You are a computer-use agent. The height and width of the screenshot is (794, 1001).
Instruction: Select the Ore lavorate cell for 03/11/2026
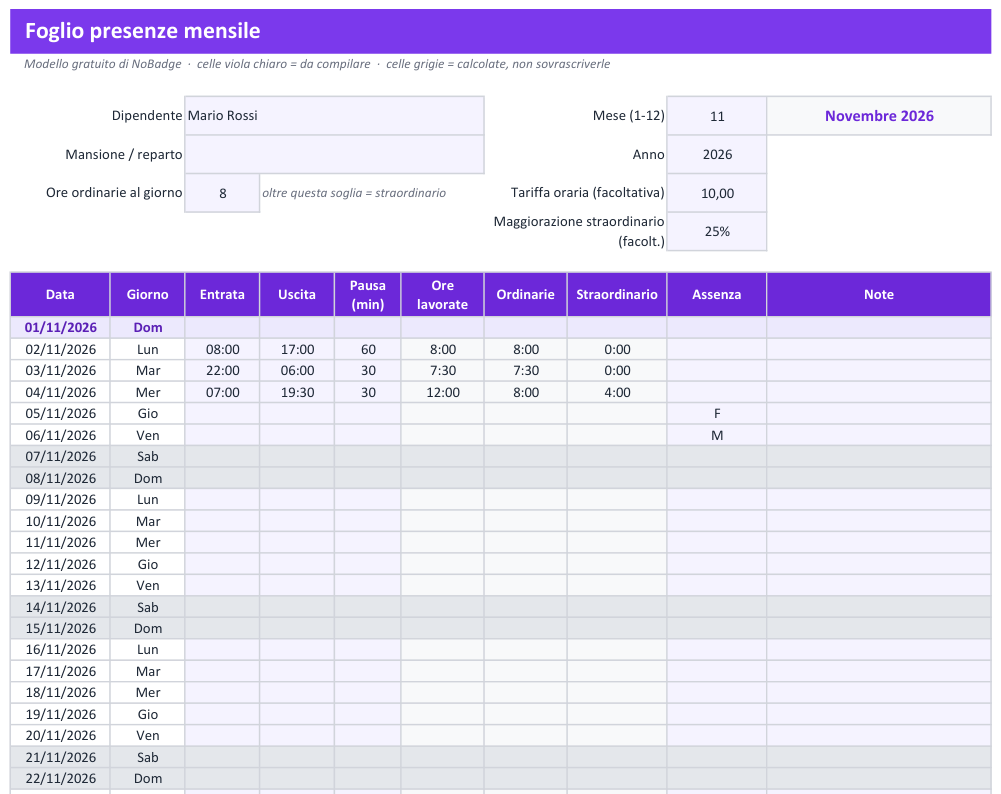[442, 370]
